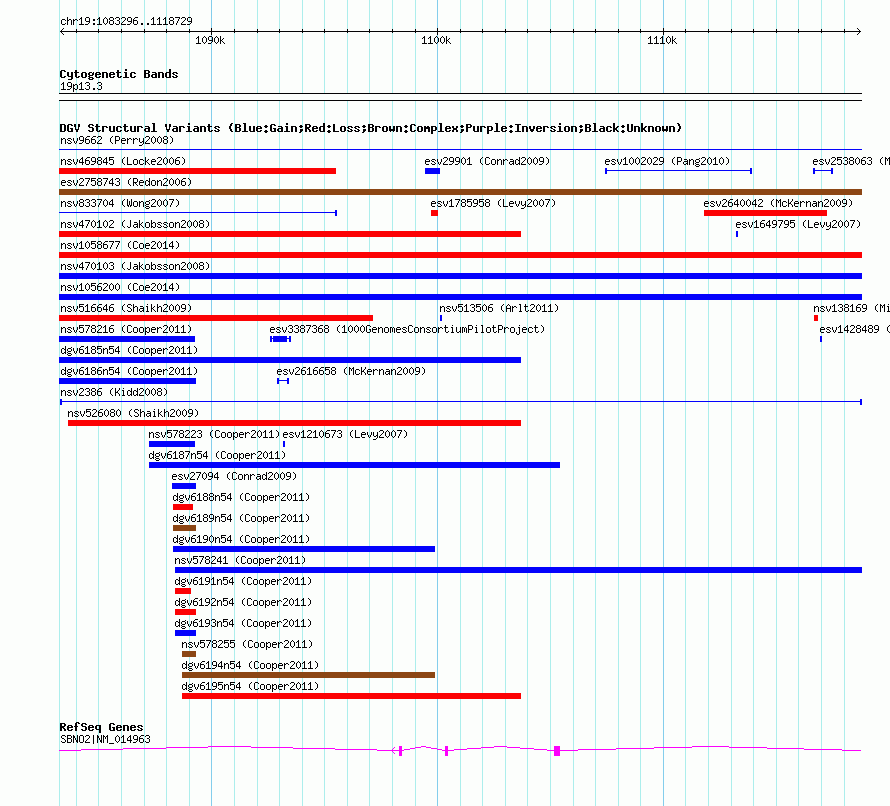
Task: Select esv27094 (Conrad2009) blue bar
Action: [x=184, y=486]
